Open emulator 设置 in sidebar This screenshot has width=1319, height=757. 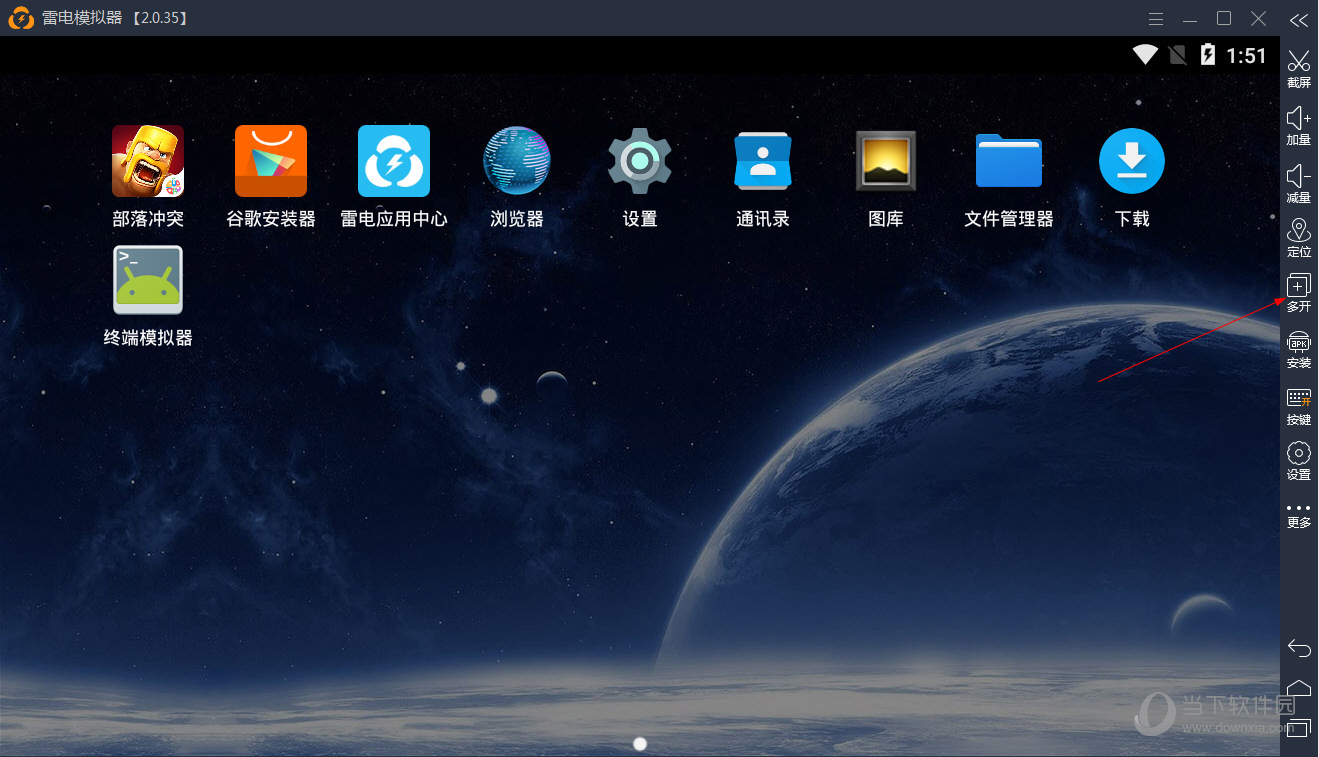1299,461
